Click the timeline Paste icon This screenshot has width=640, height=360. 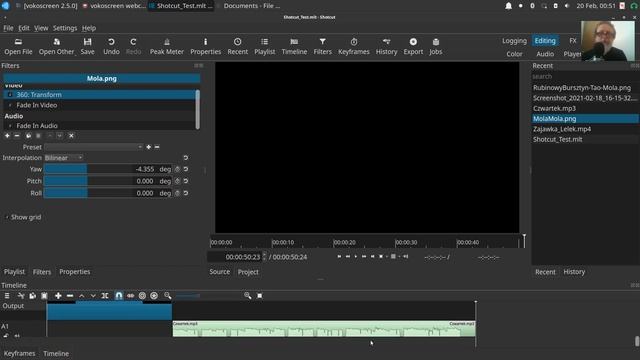(x=44, y=296)
